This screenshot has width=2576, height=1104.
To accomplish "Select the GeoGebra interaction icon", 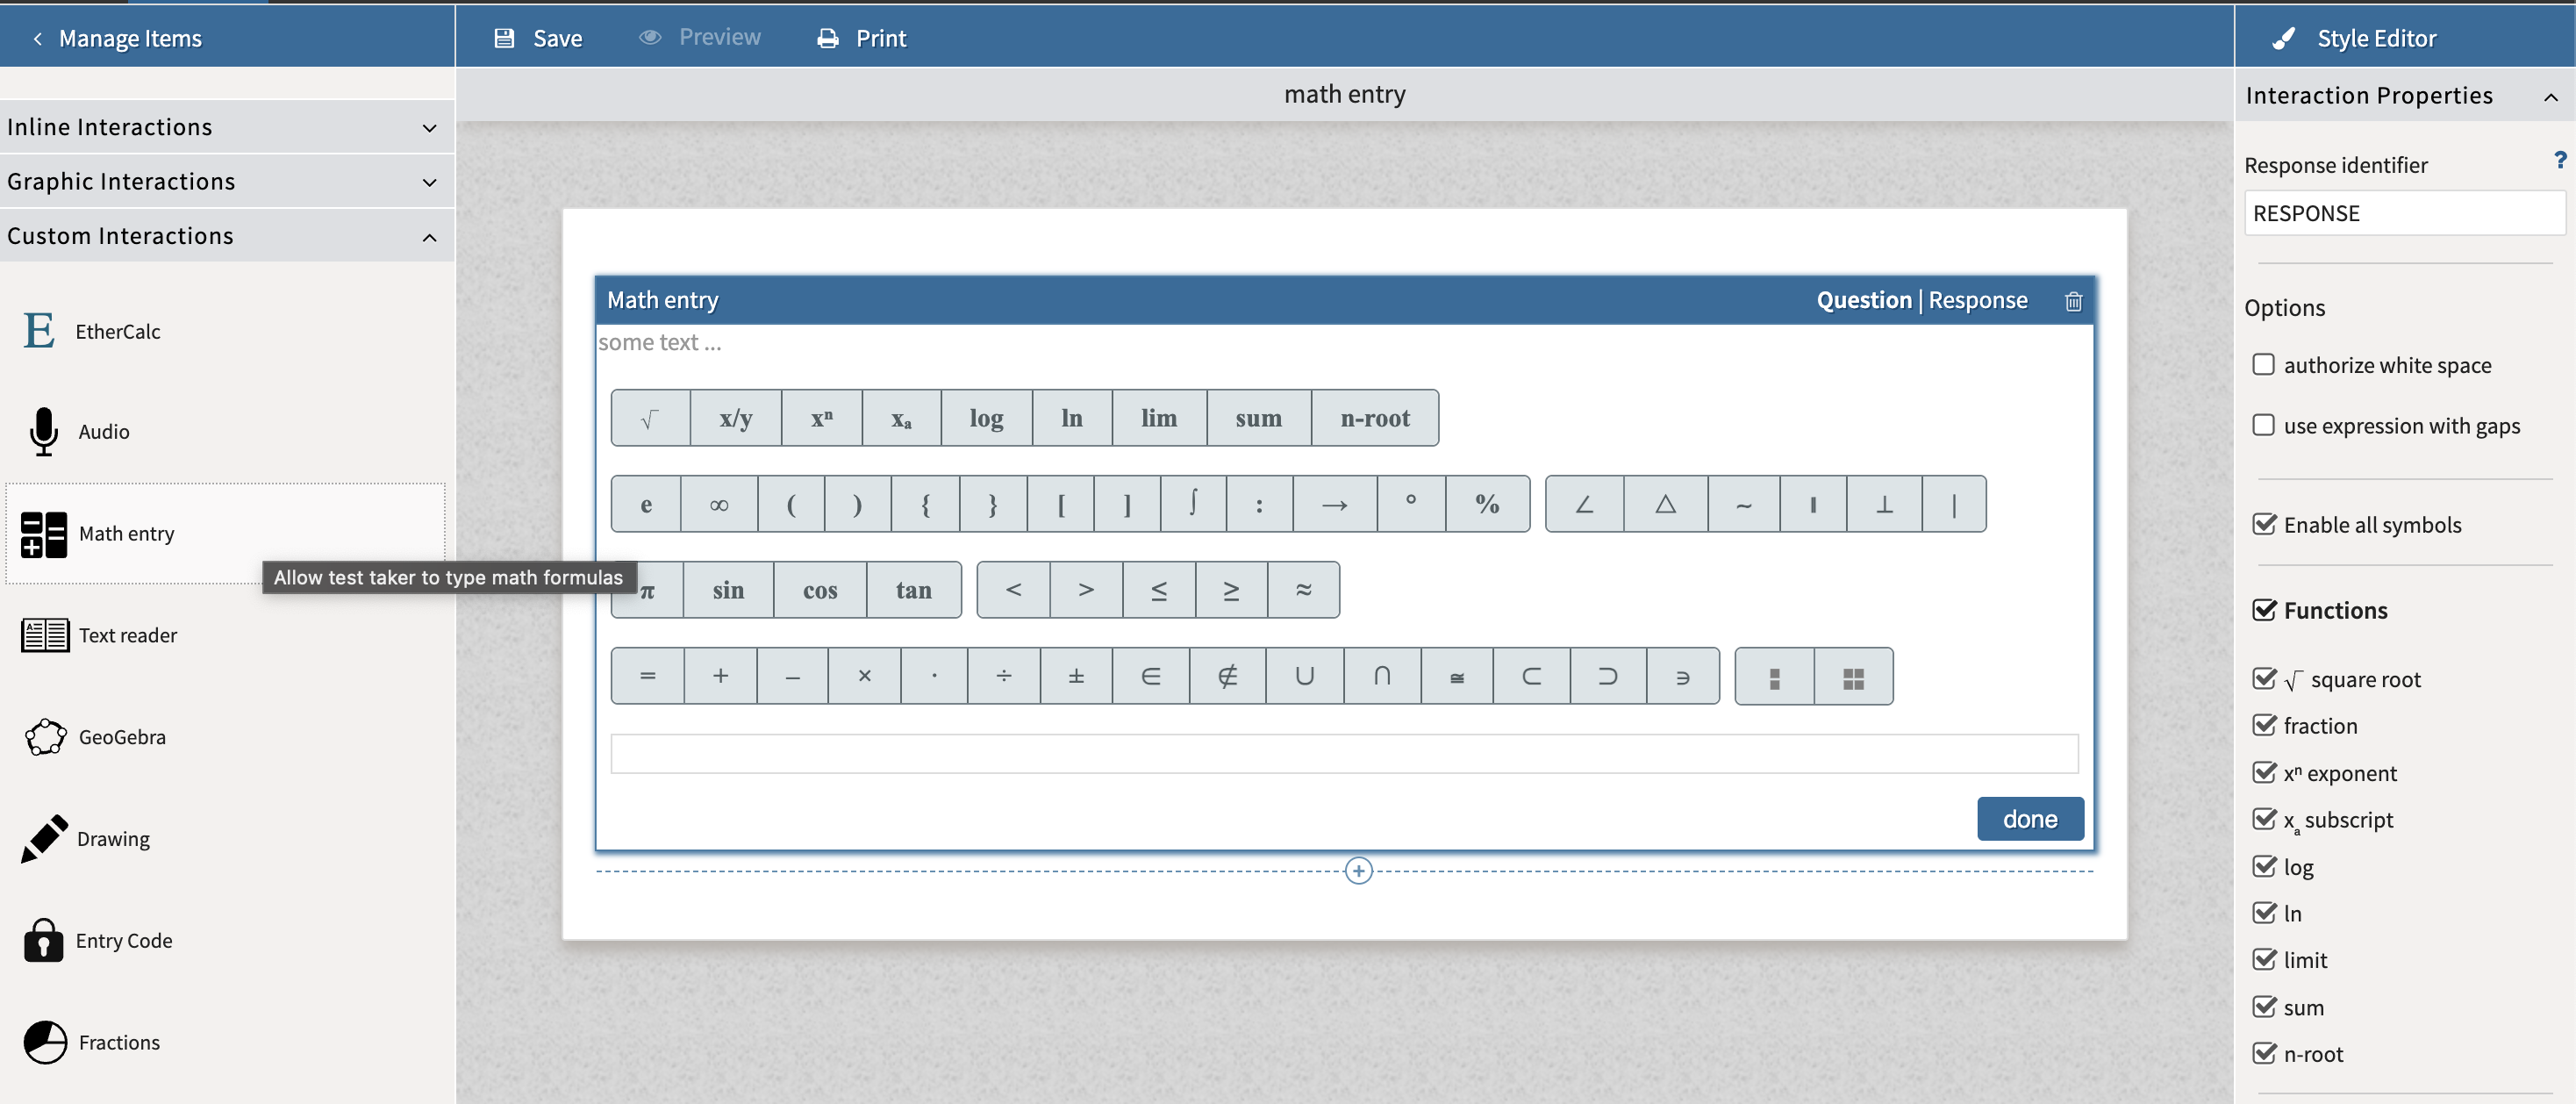I will [44, 737].
